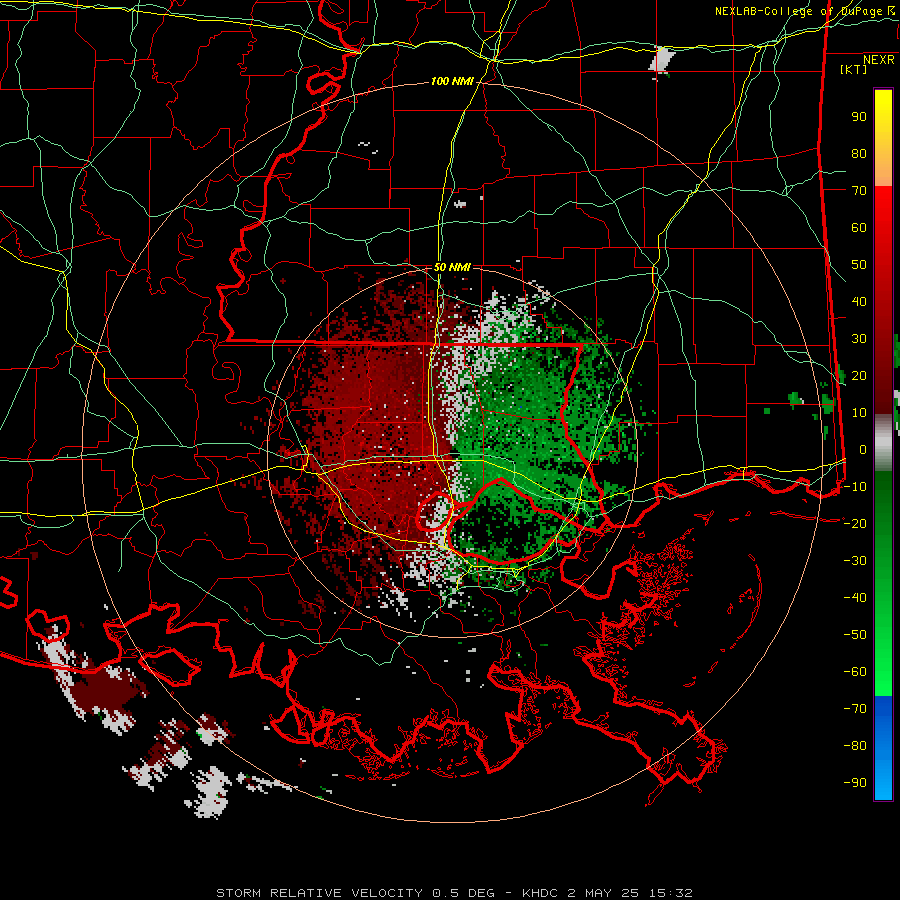Click the -60 value on the color scale
This screenshot has width=900, height=900.
[855, 672]
